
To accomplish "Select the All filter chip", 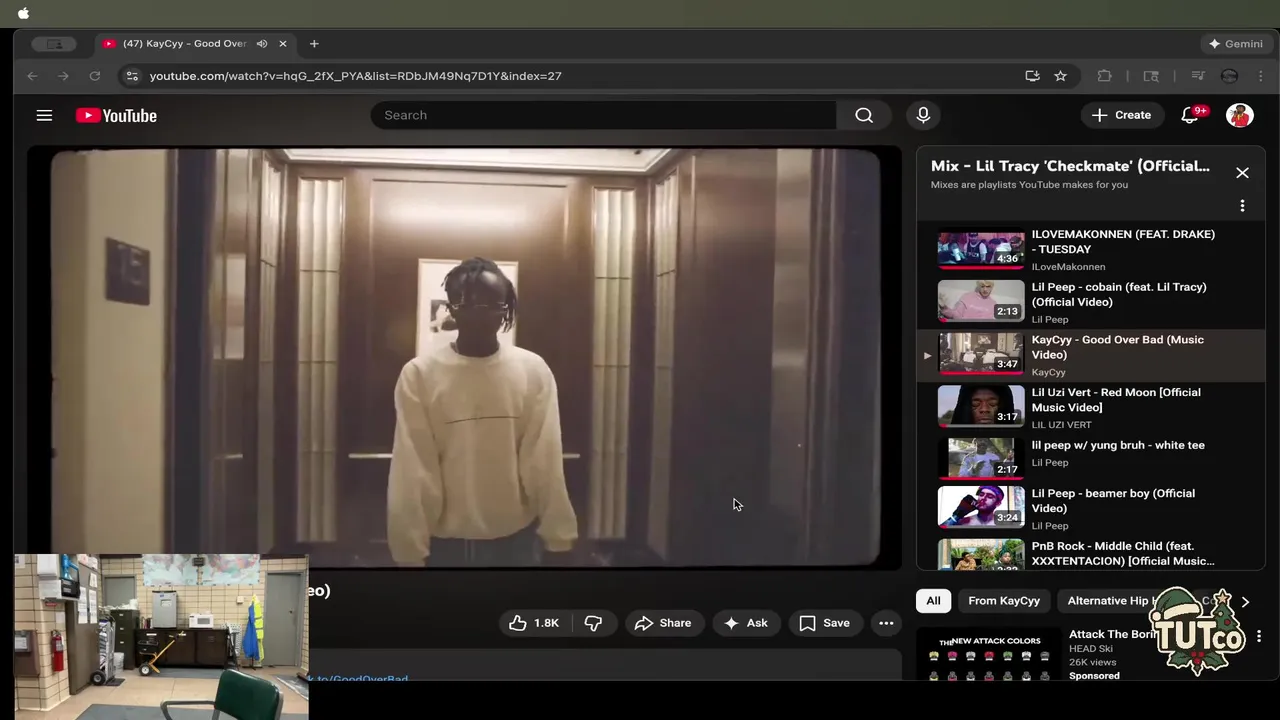I will click(933, 601).
